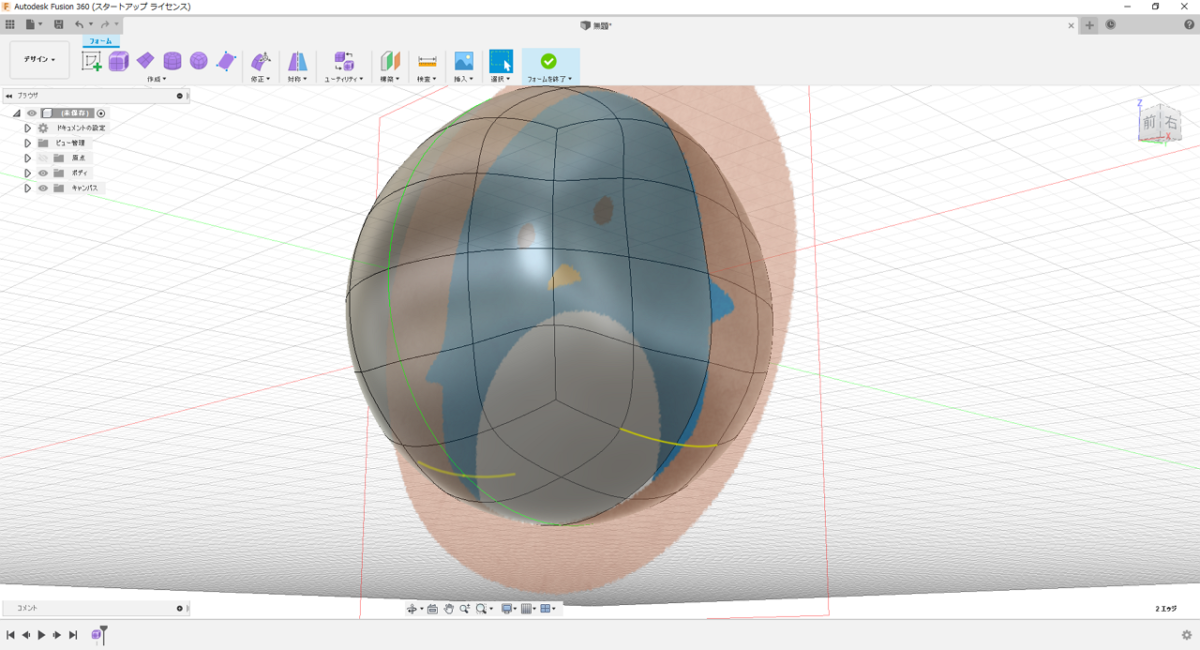
Task: Hide the ボディ folder with eye icon
Action: 43,173
